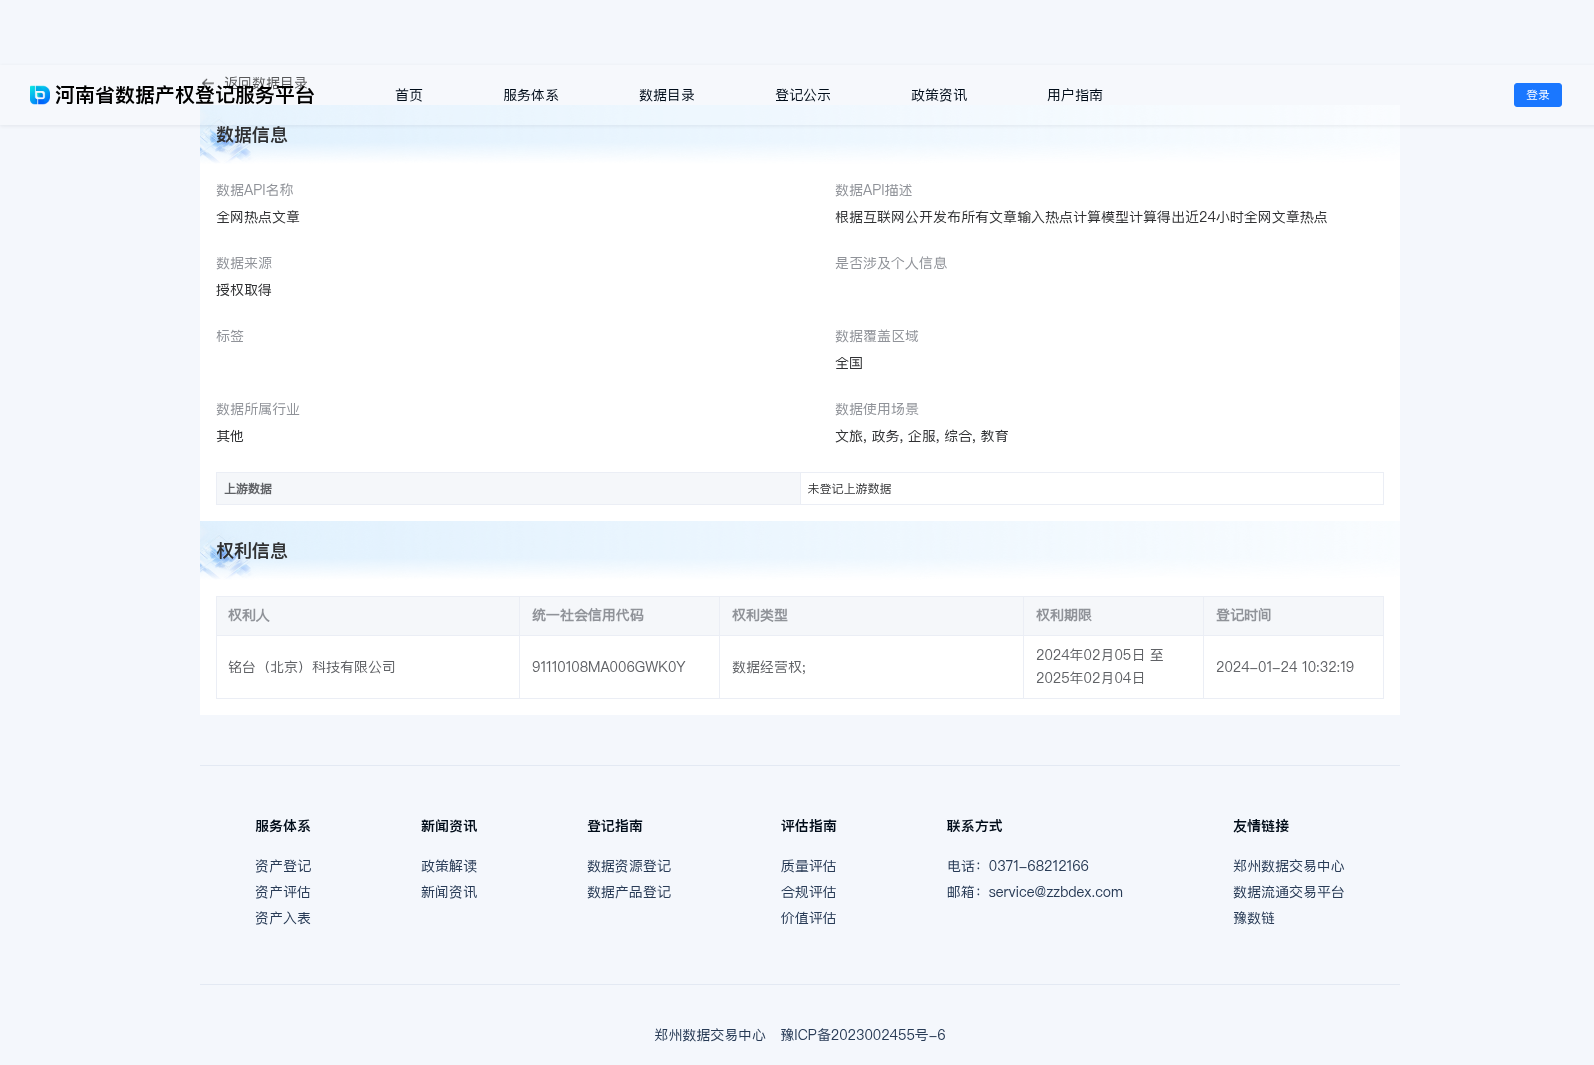Open 郑州数据交易中心 friendly link
Screen dimensions: 1594x1065
[x=1289, y=866]
